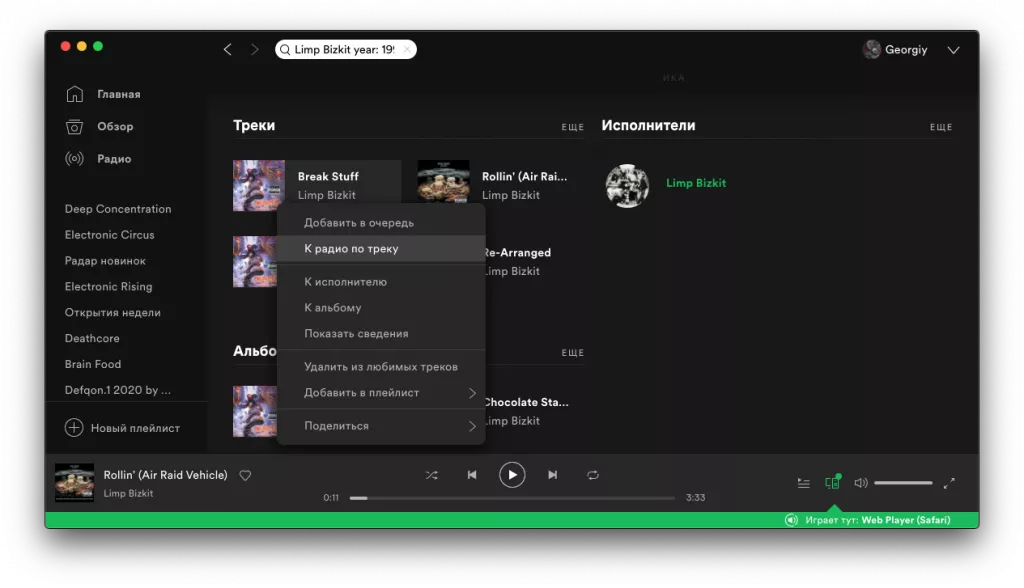1024x588 pixels.
Task: Open the Радио section from the sidebar
Action: point(75,158)
